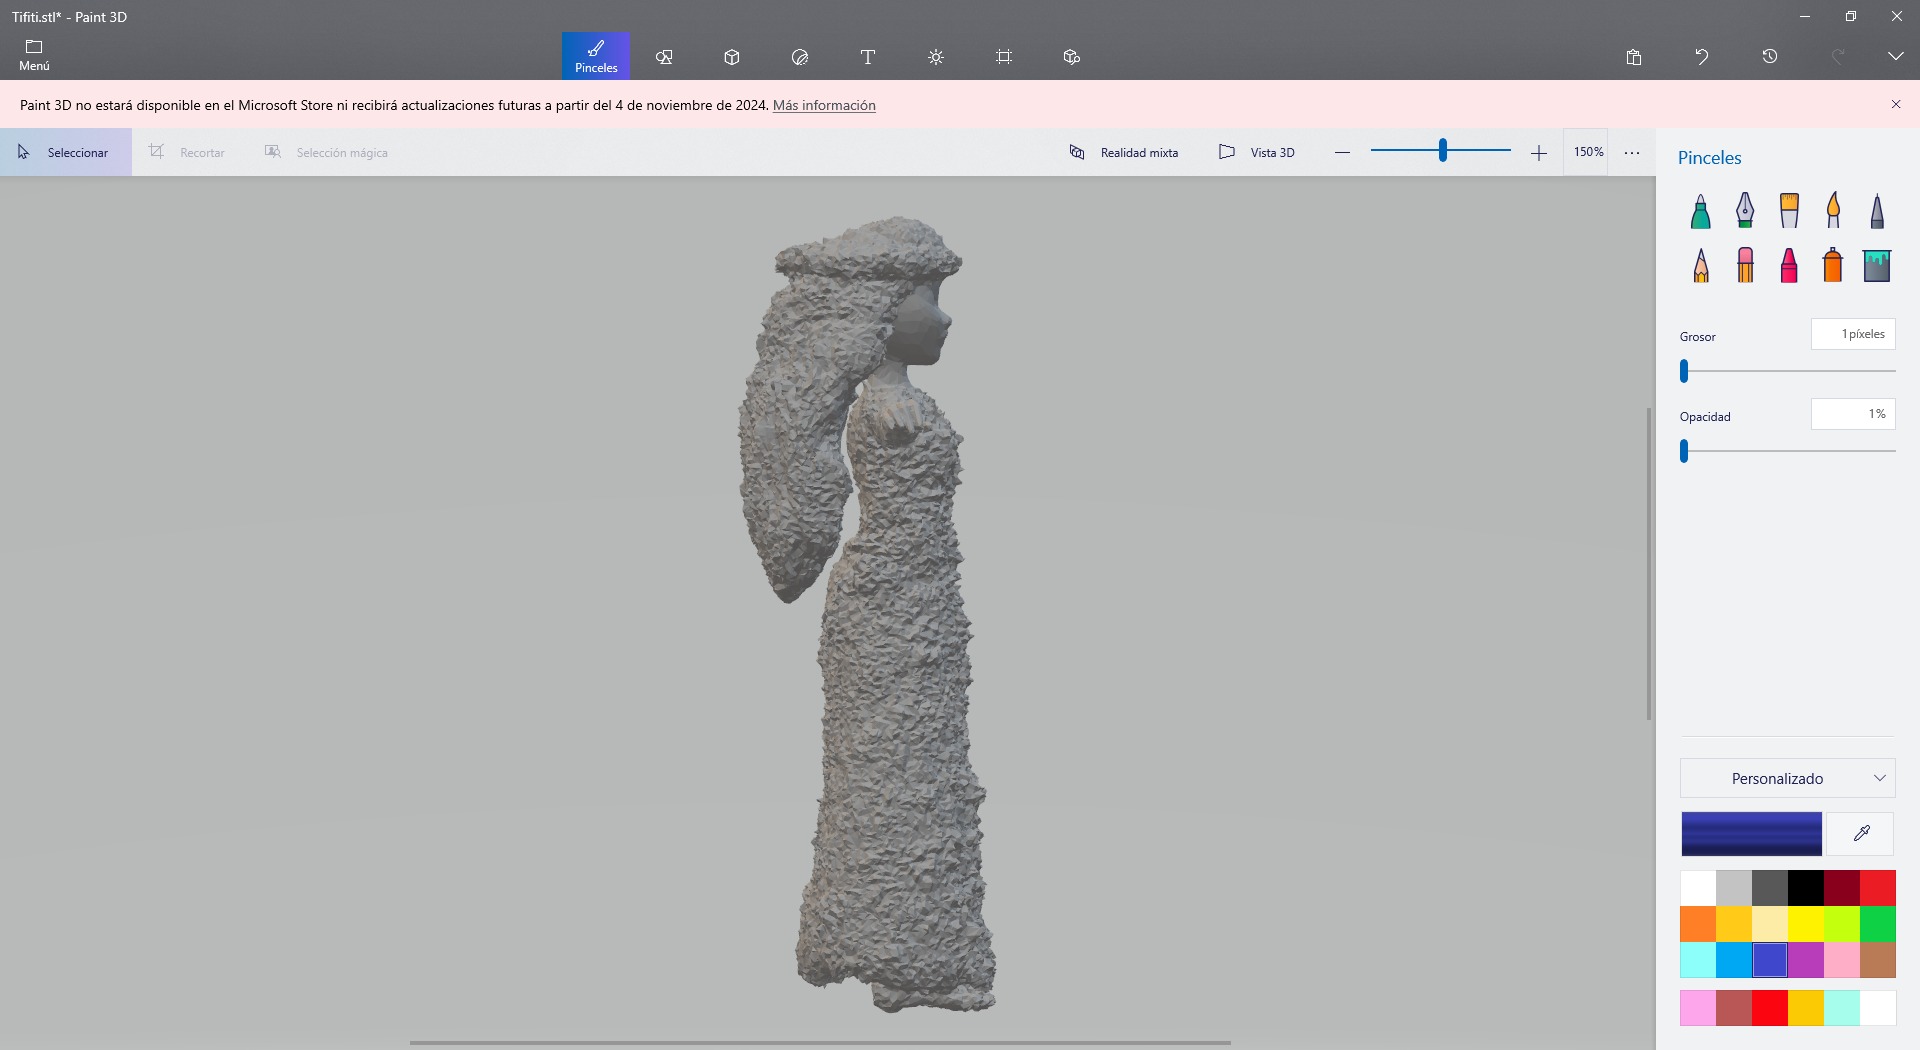
Task: Toggle Vista 3D
Action: [x=1257, y=152]
